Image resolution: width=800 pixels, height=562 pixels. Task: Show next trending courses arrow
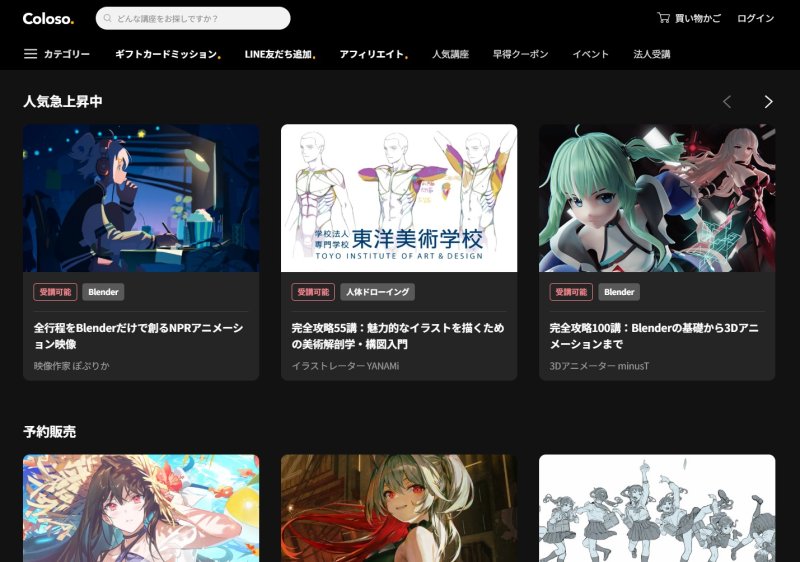[768, 102]
